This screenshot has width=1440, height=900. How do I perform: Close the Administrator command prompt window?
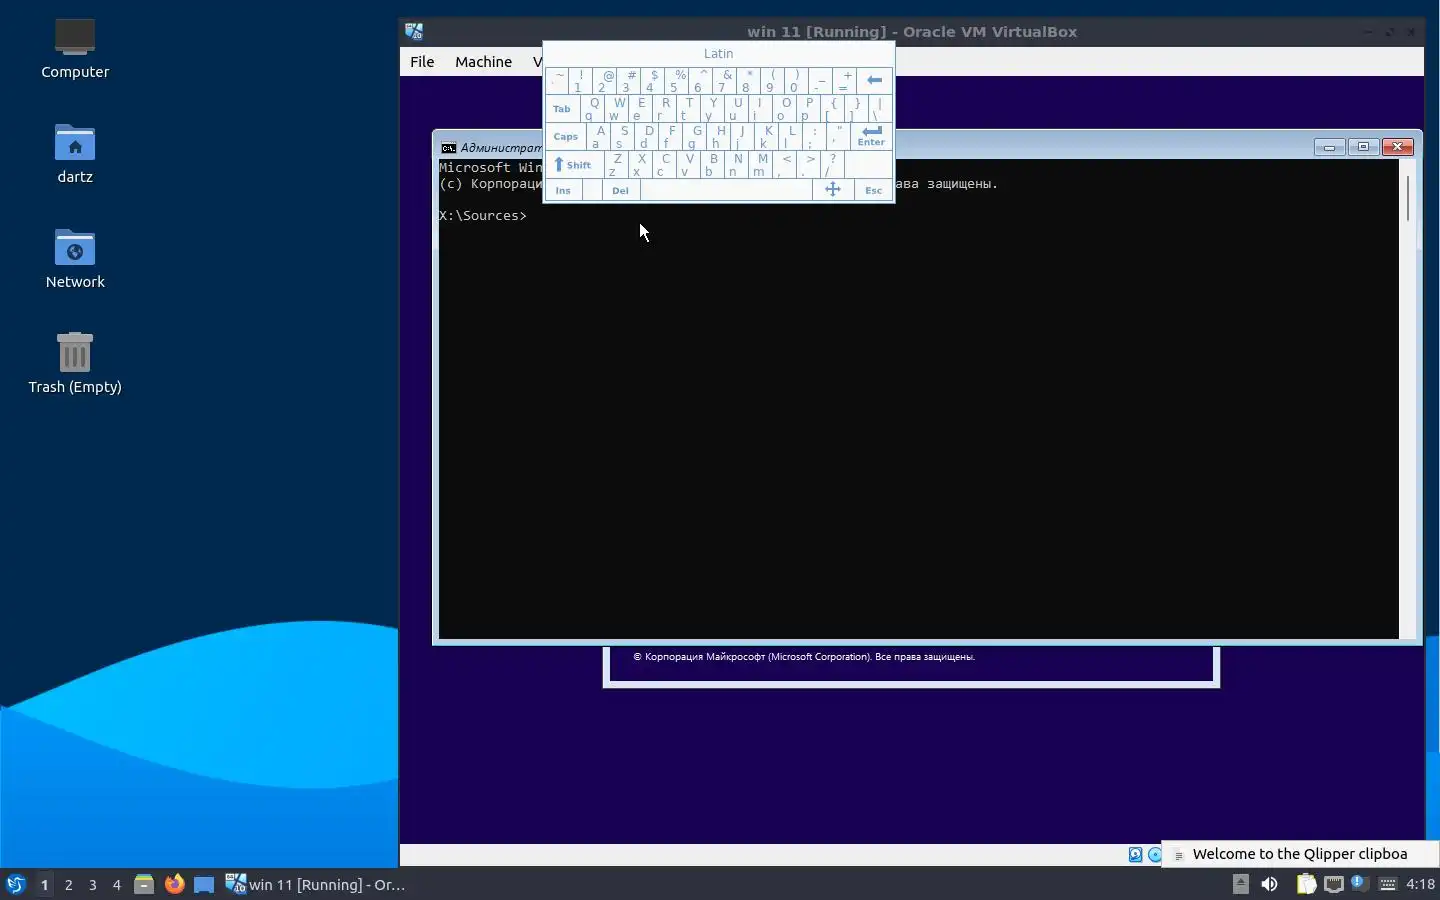coord(1397,147)
